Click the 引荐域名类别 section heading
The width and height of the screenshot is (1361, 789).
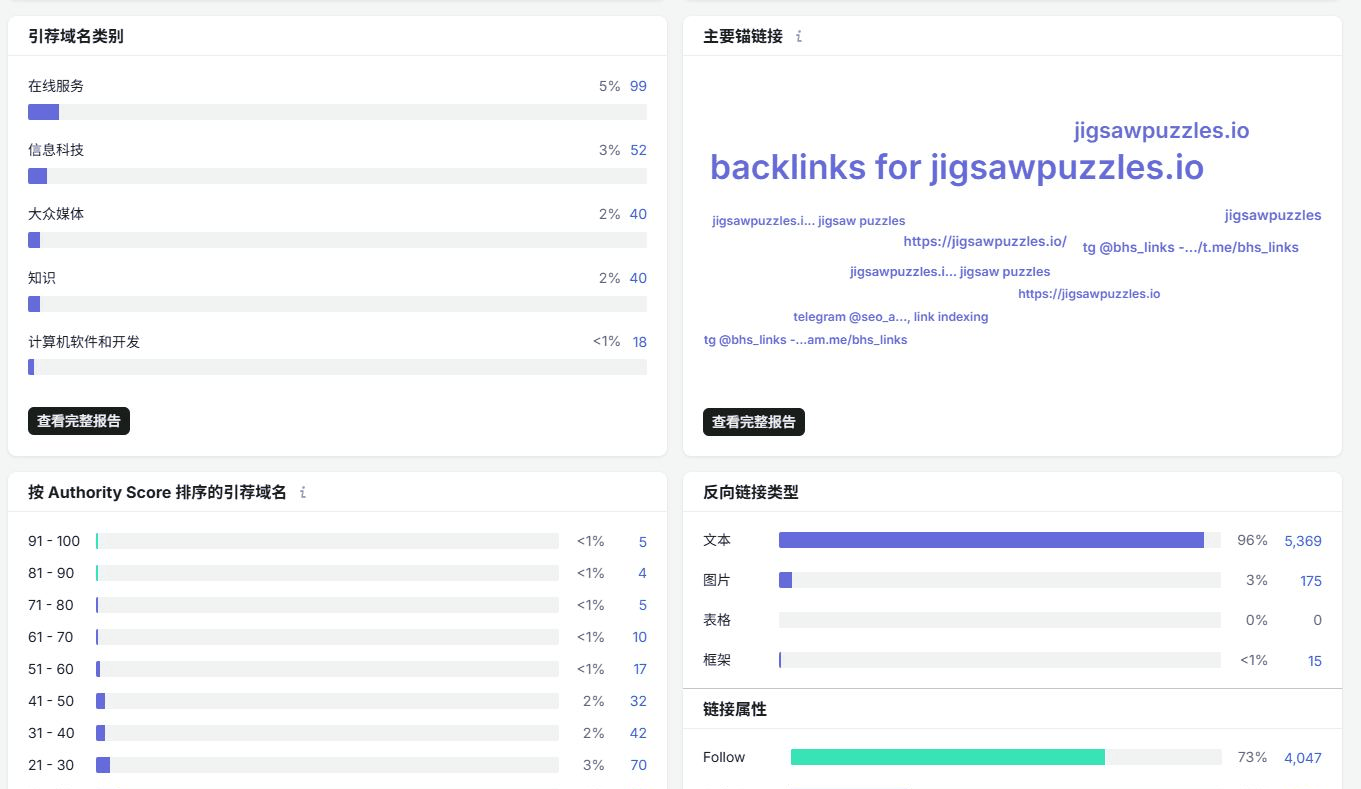tap(76, 36)
